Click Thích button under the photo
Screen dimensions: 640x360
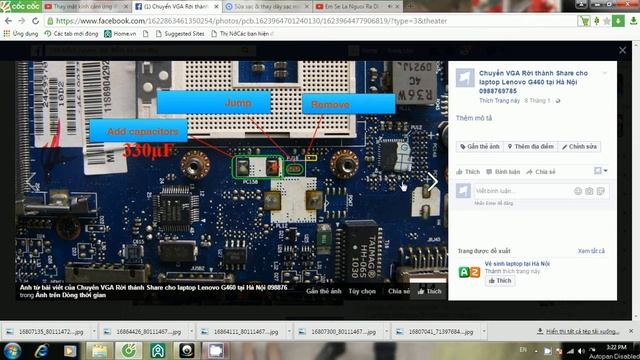(429, 291)
